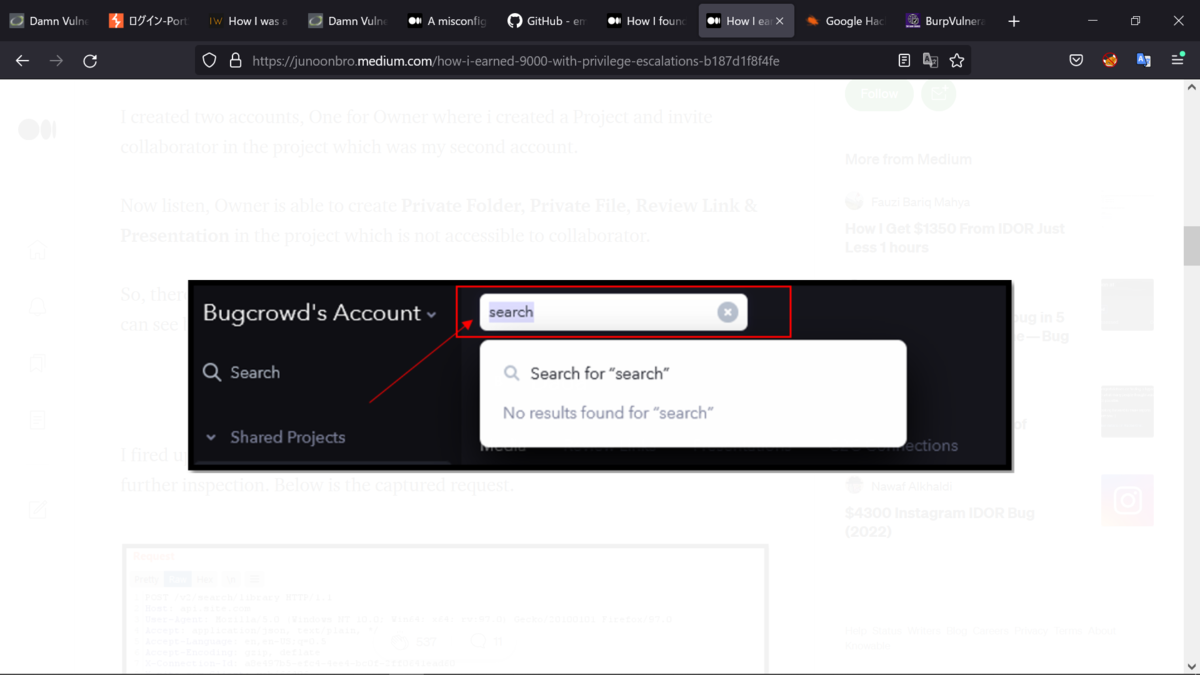Click the email subscribe icon beside Follow
The width and height of the screenshot is (1200, 675).
pyautogui.click(x=938, y=94)
